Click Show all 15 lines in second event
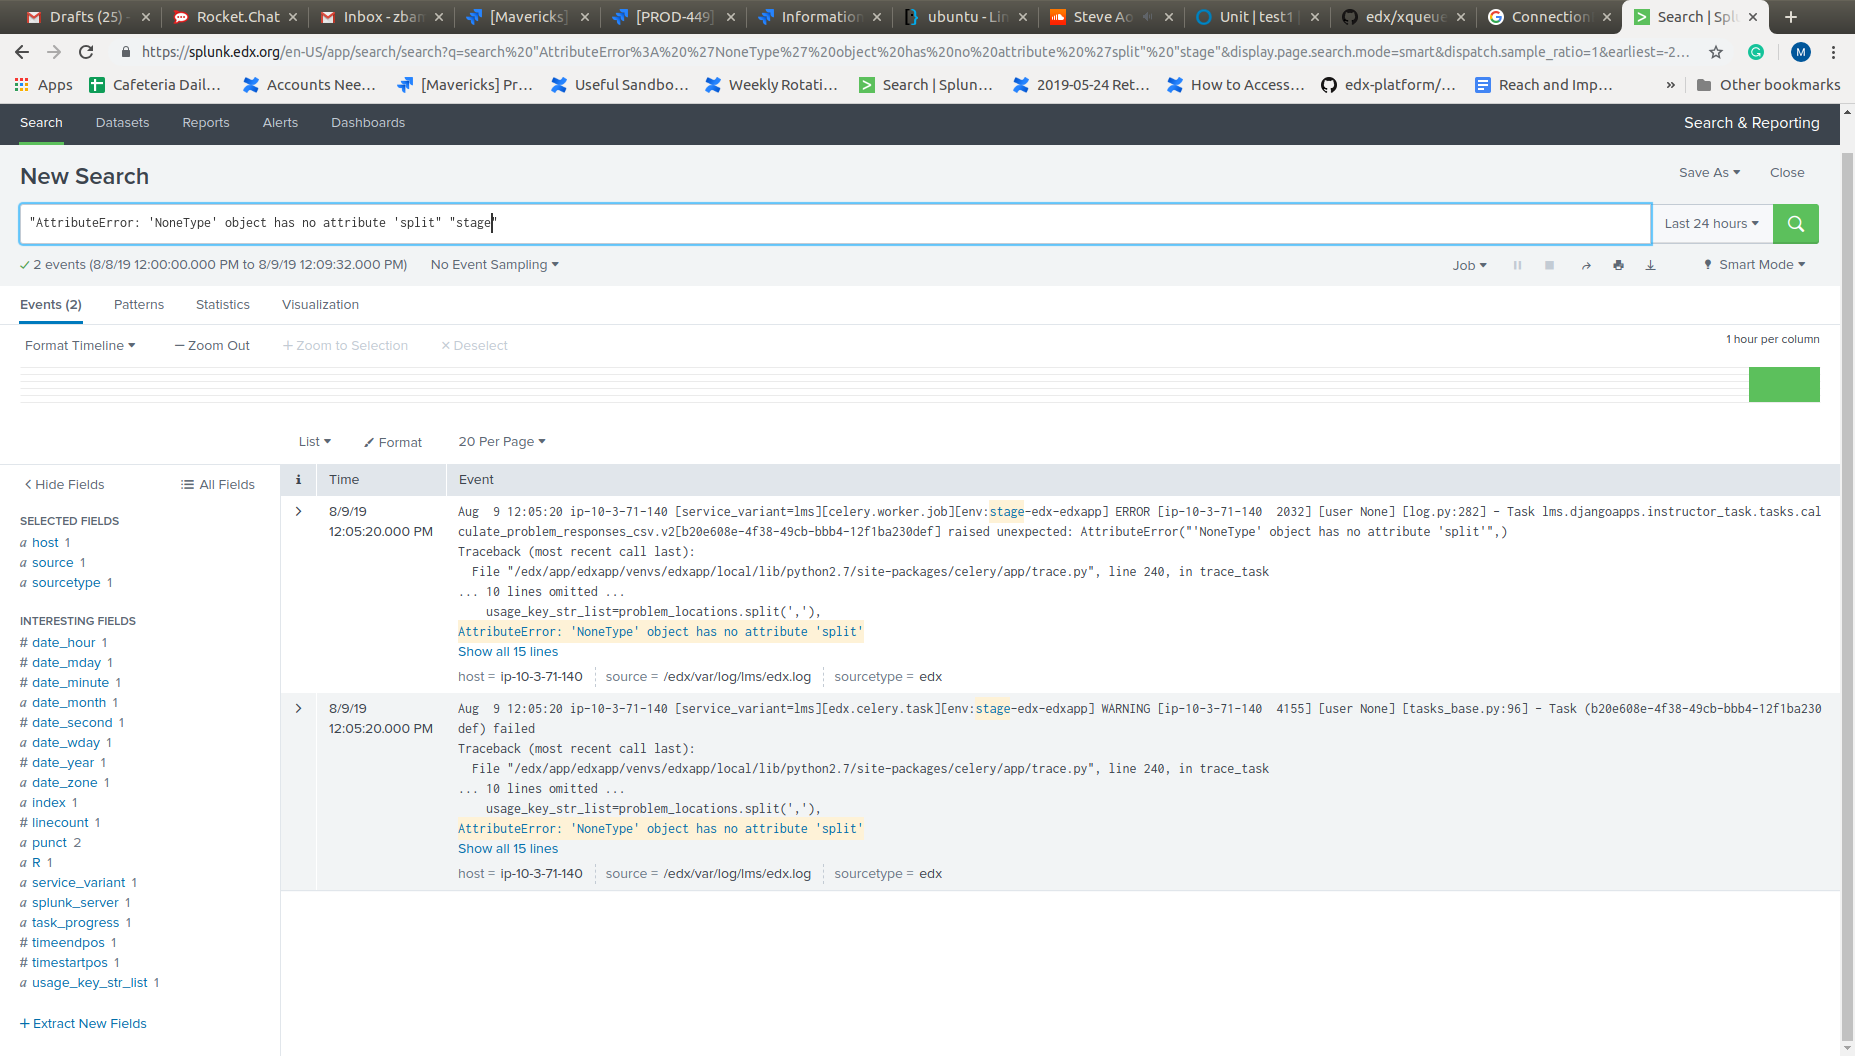This screenshot has height=1056, width=1855. coord(508,849)
